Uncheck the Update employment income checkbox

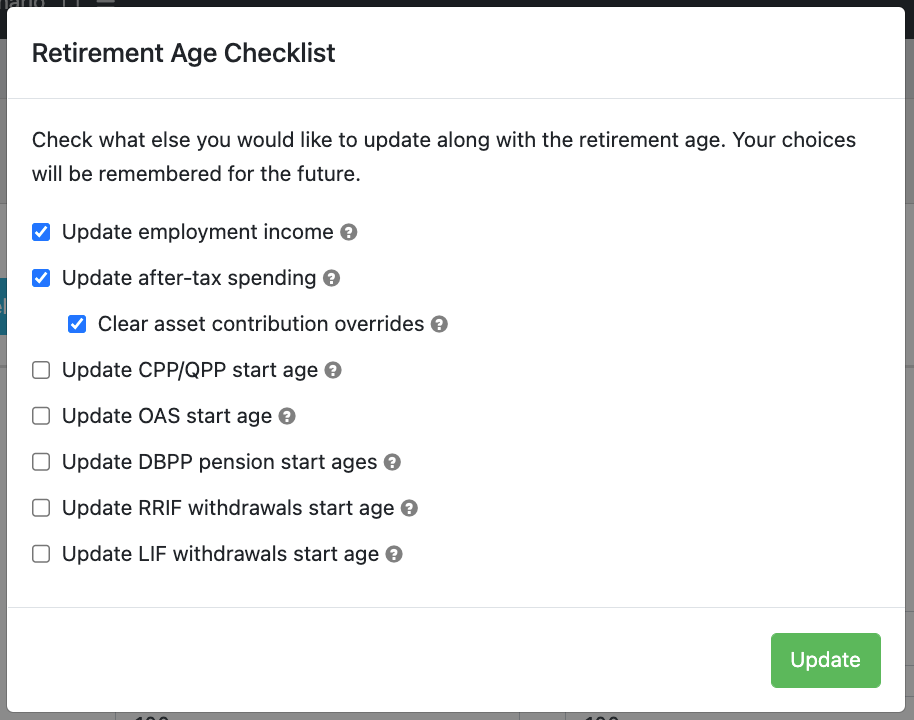[41, 232]
